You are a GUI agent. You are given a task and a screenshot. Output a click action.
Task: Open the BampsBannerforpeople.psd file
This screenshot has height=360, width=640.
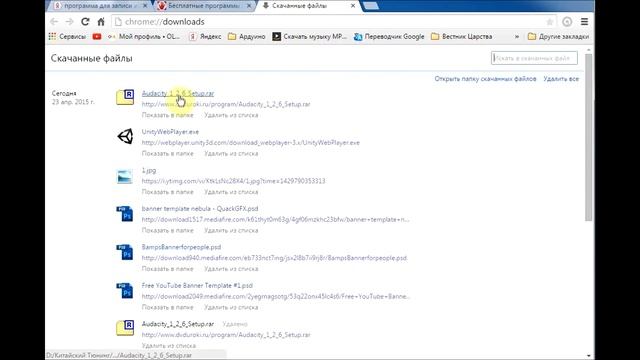[x=181, y=247]
